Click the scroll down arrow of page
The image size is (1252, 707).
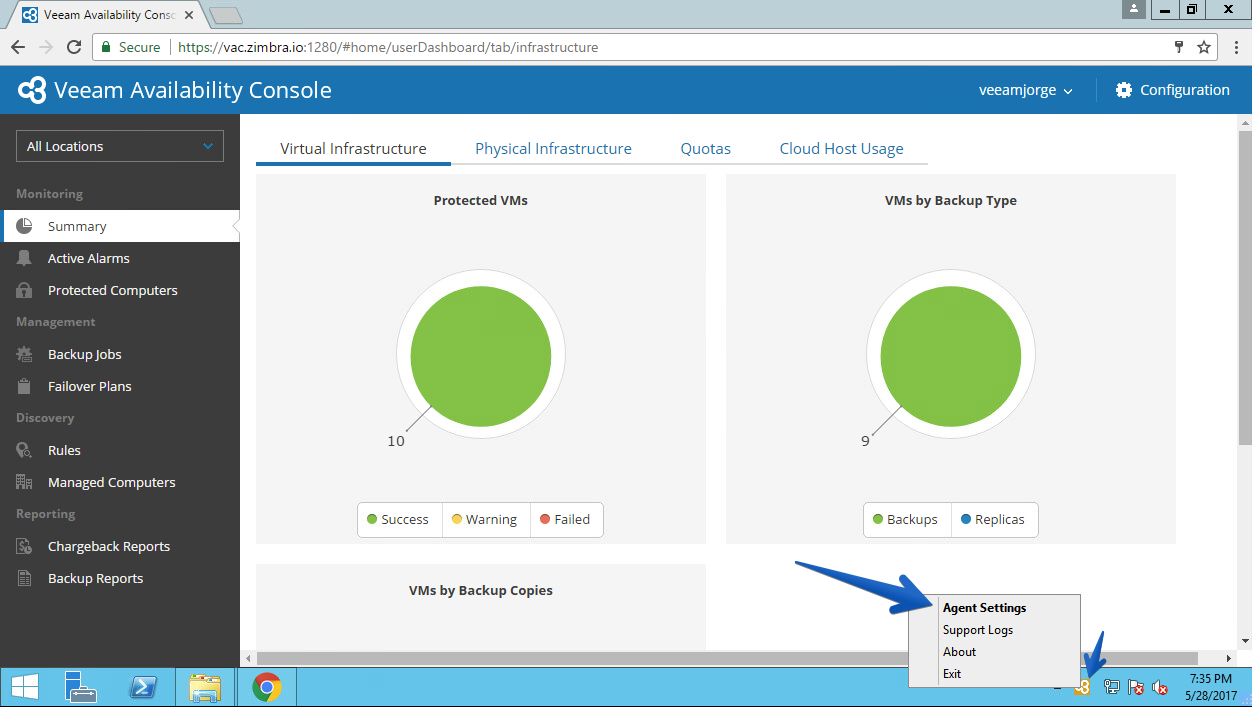[1245, 641]
